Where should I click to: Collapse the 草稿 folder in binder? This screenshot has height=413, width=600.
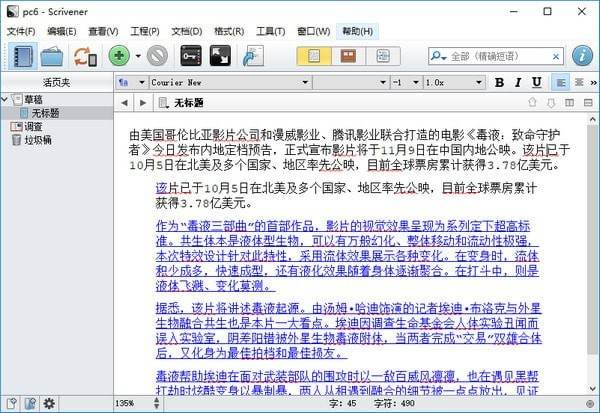click(6, 99)
